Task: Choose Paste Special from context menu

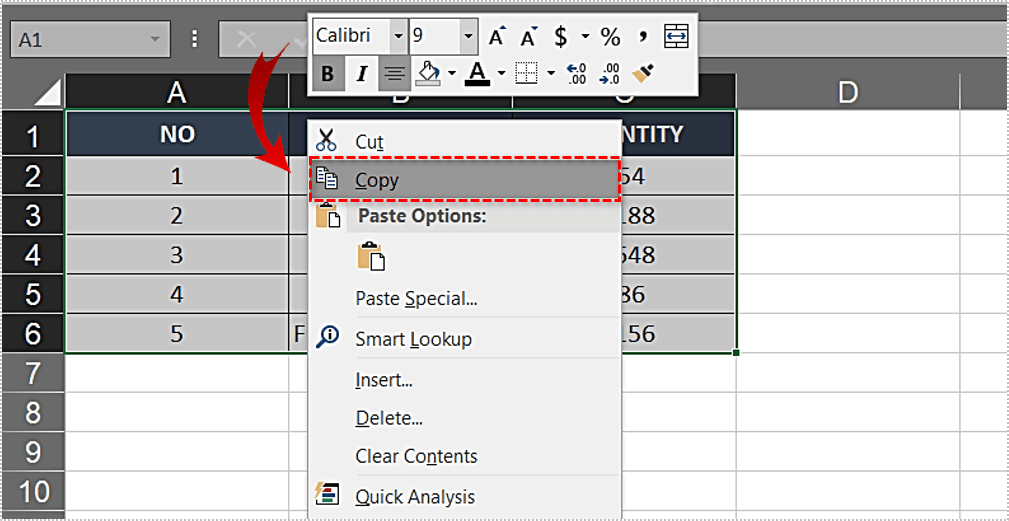Action: [416, 298]
